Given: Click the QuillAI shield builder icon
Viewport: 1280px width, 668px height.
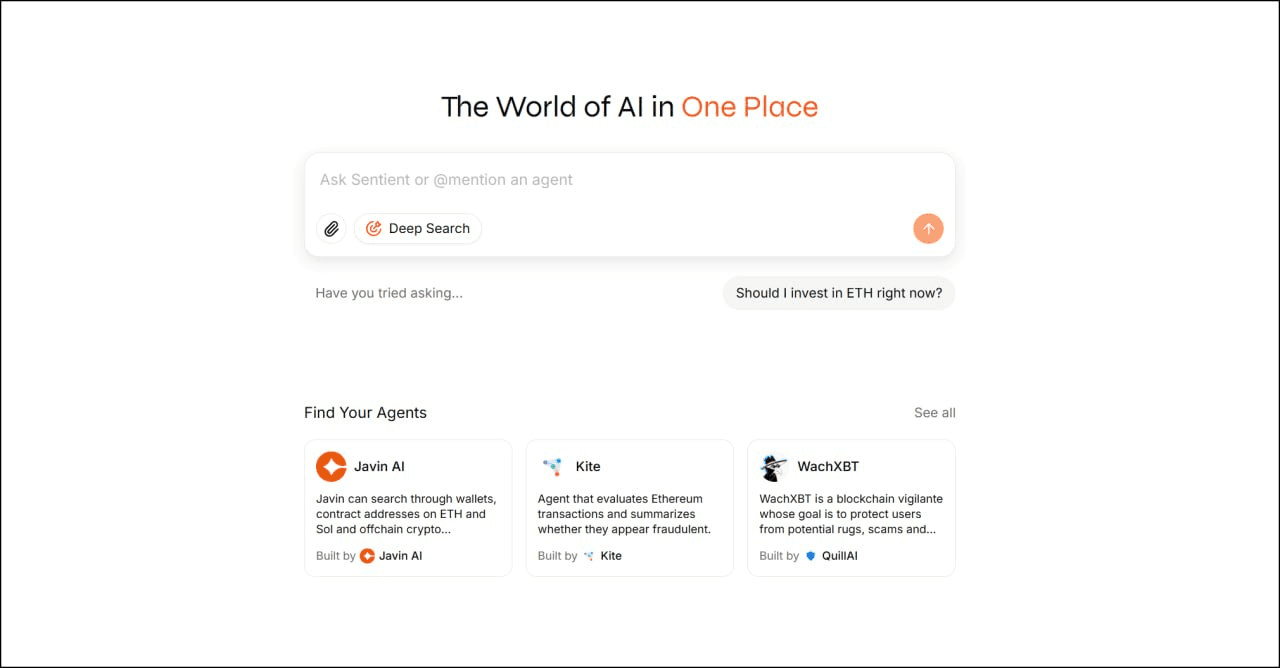Looking at the screenshot, I should coord(810,556).
